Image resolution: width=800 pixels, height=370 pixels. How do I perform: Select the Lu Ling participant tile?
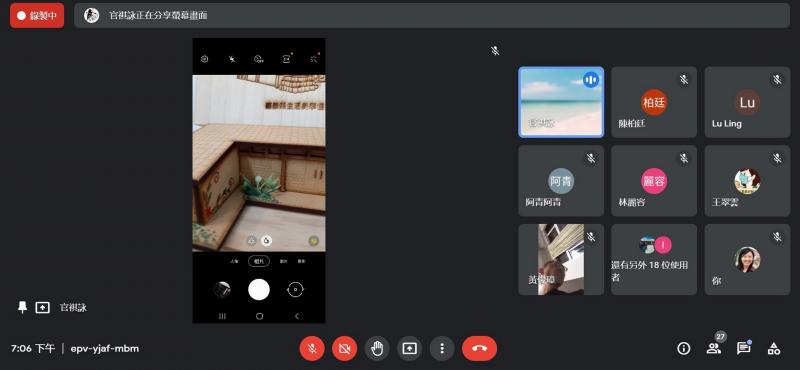click(x=747, y=102)
